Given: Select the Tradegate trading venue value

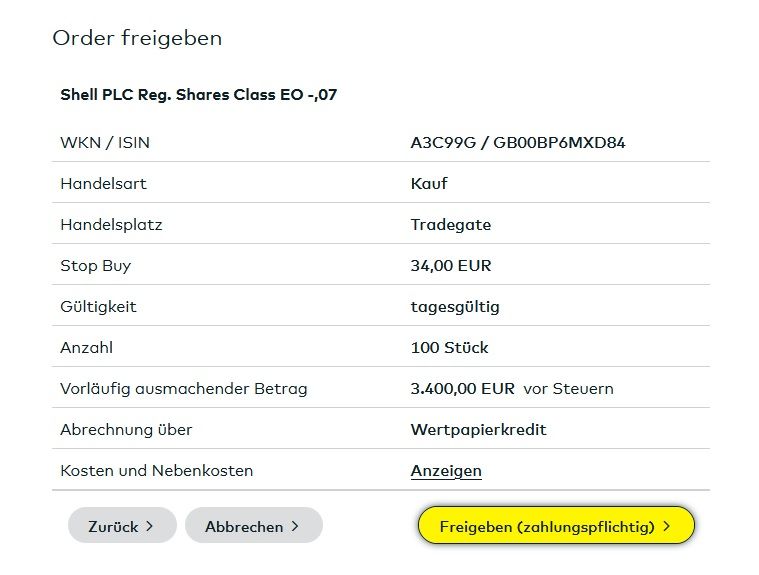Looking at the screenshot, I should click(x=451, y=225).
